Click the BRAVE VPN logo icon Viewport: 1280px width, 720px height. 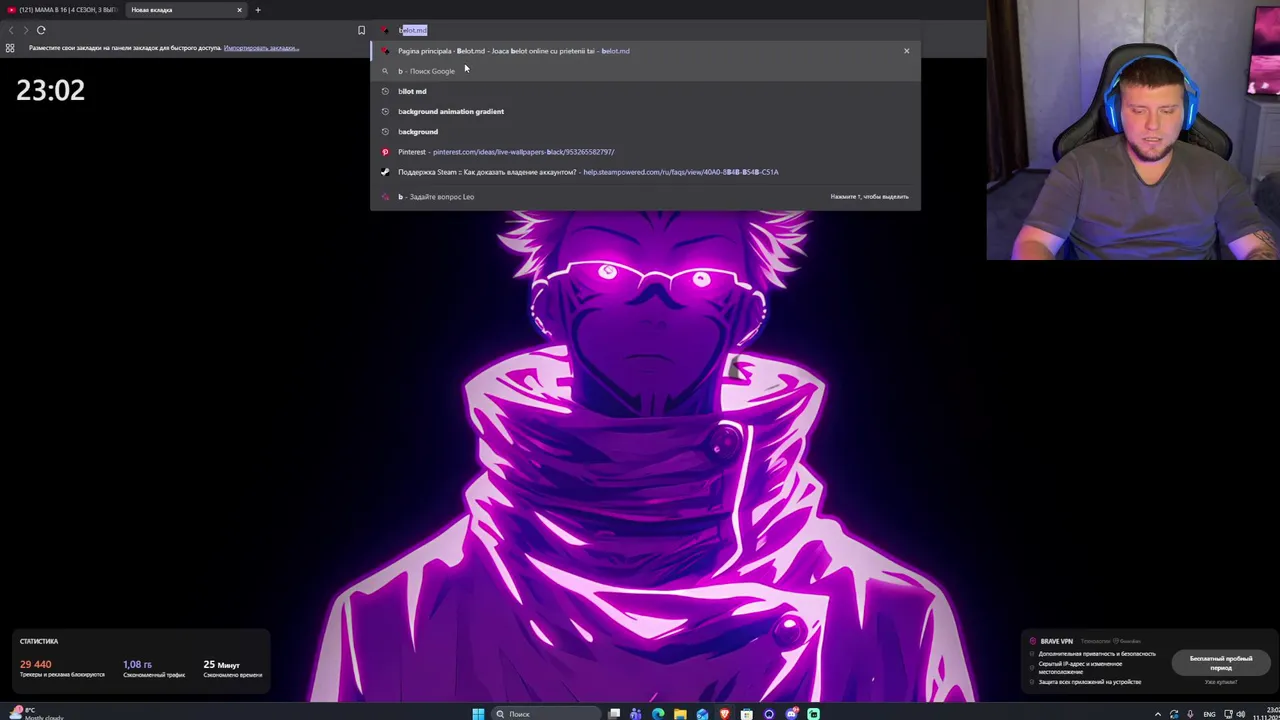pyautogui.click(x=1033, y=641)
